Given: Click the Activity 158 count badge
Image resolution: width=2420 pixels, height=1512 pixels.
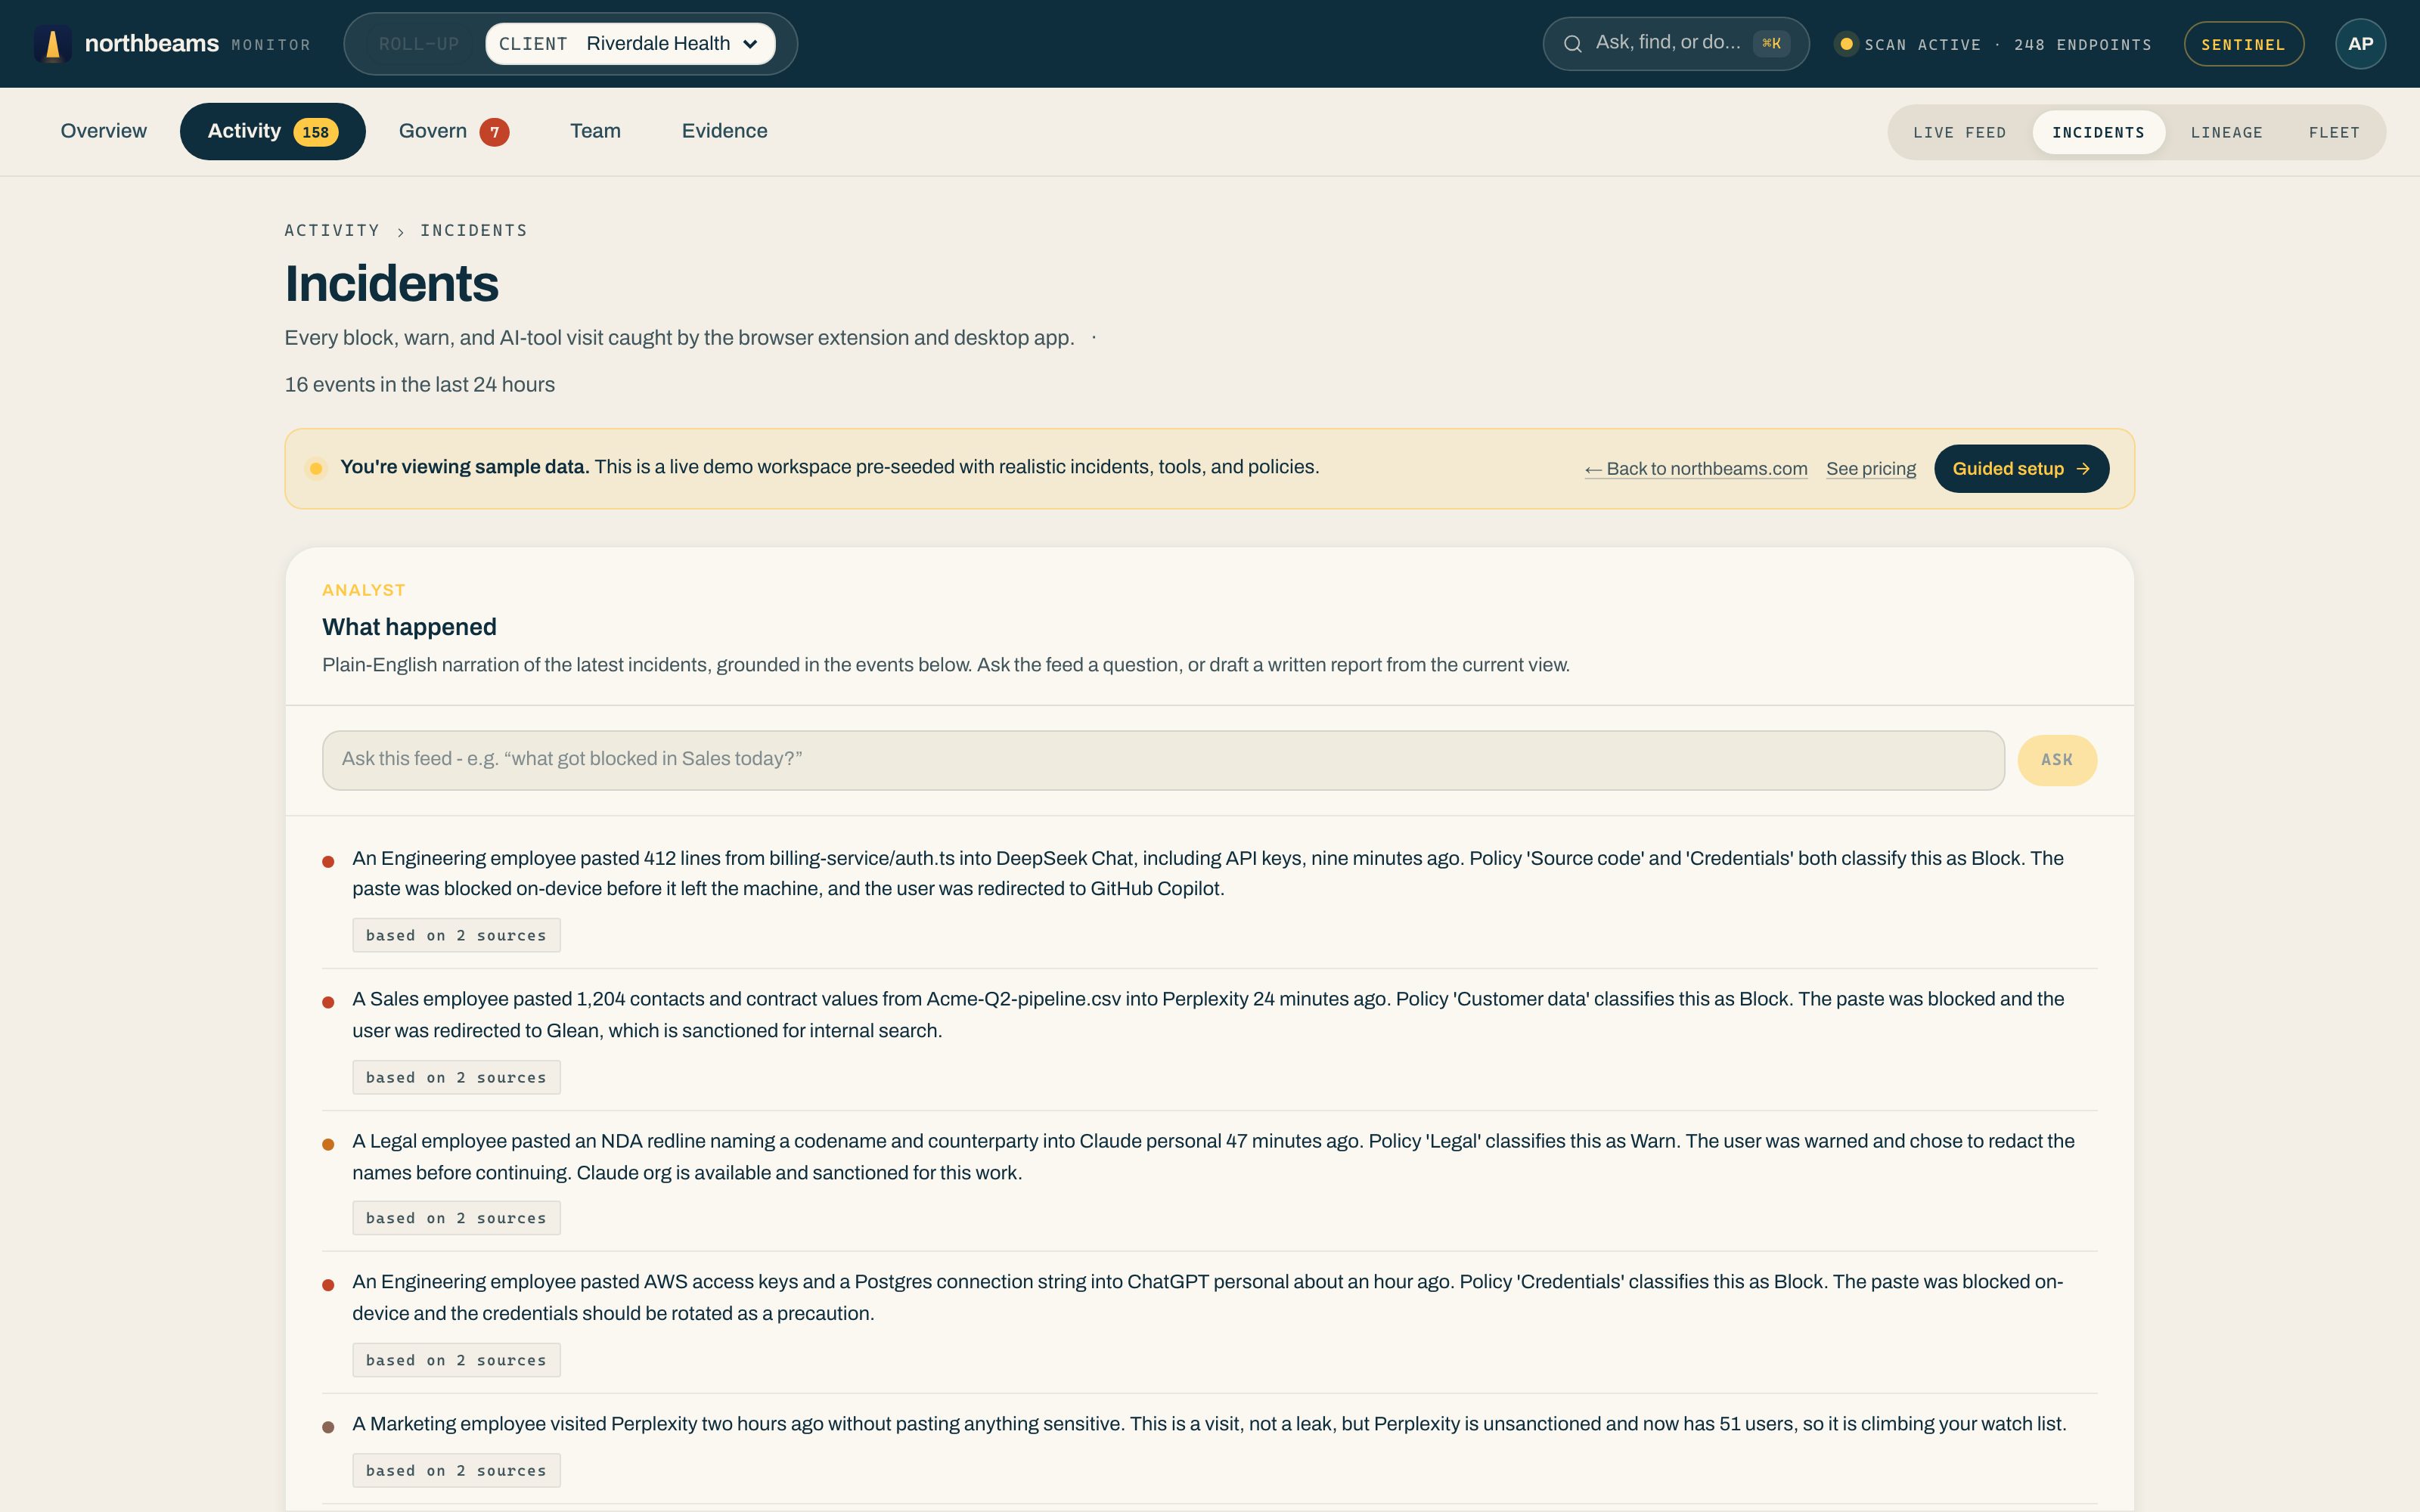Looking at the screenshot, I should tap(315, 132).
